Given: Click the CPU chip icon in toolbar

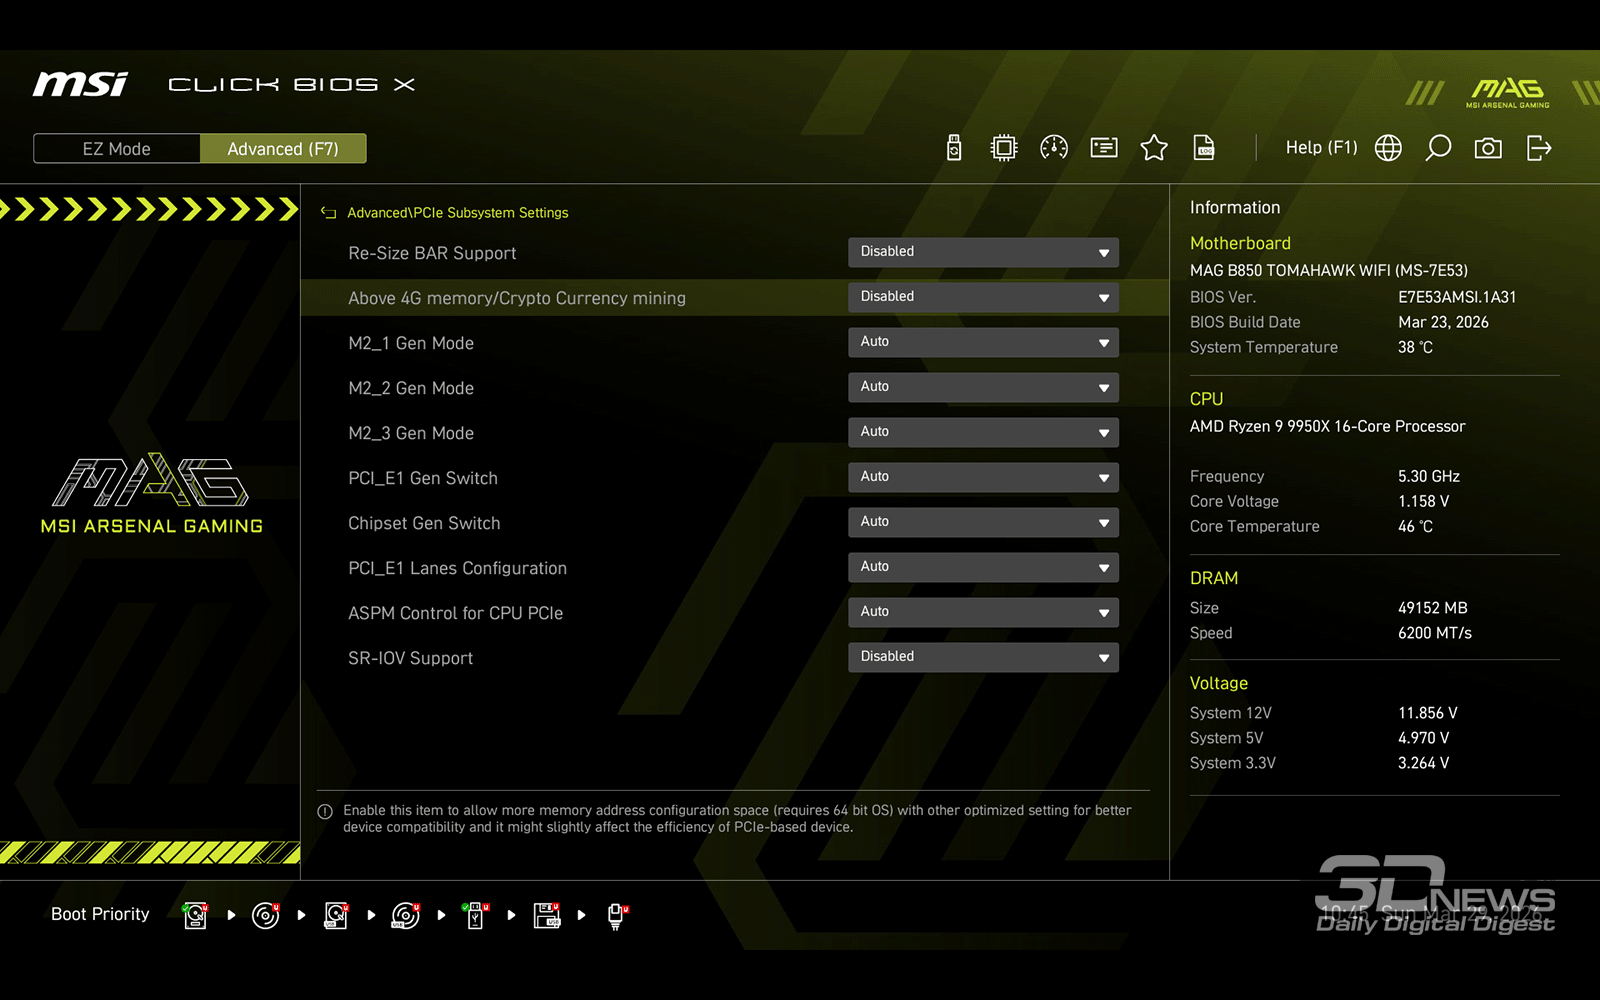Looking at the screenshot, I should tap(1003, 148).
